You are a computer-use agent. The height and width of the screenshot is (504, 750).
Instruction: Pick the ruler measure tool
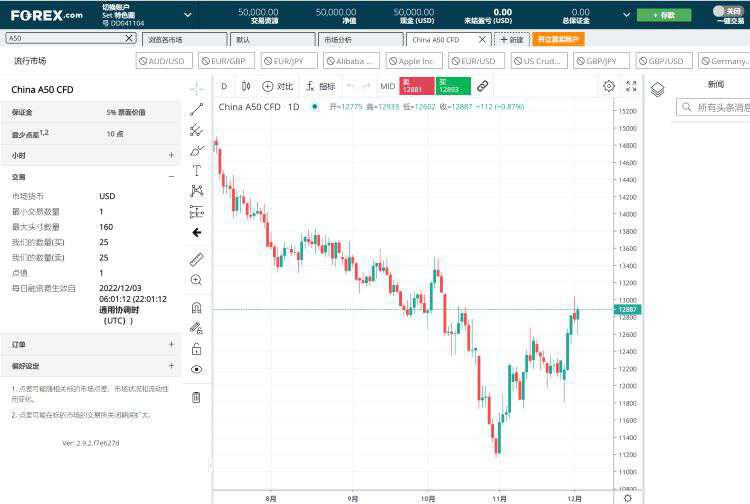pyautogui.click(x=196, y=259)
